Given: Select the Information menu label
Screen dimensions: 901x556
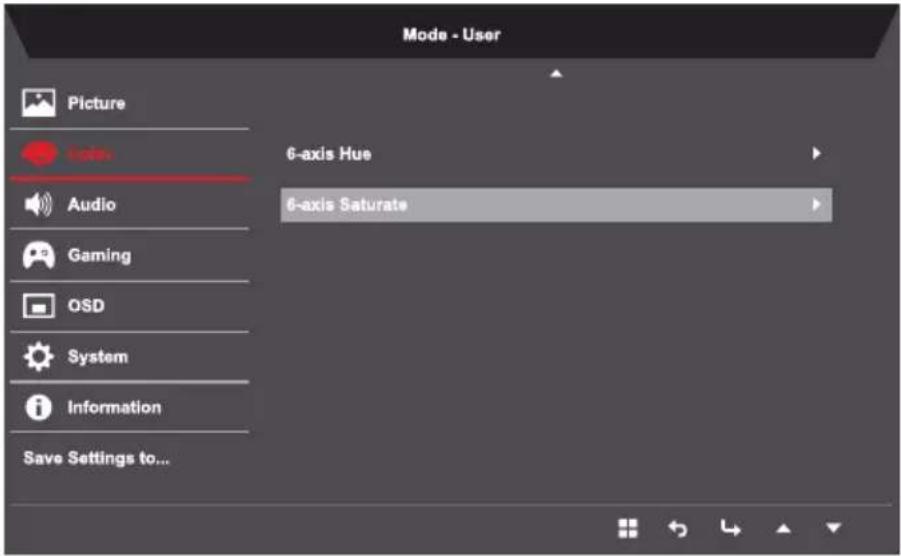Looking at the screenshot, I should [114, 407].
